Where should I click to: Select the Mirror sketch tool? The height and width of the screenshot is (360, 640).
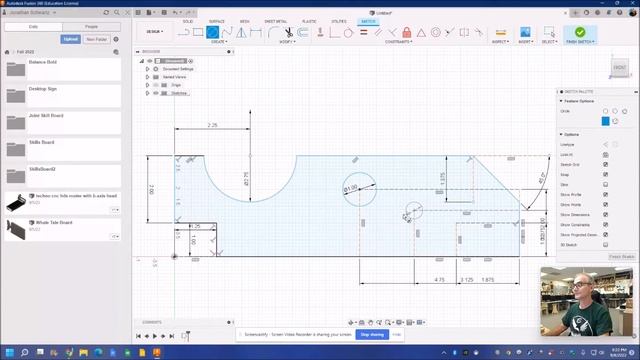point(241,32)
